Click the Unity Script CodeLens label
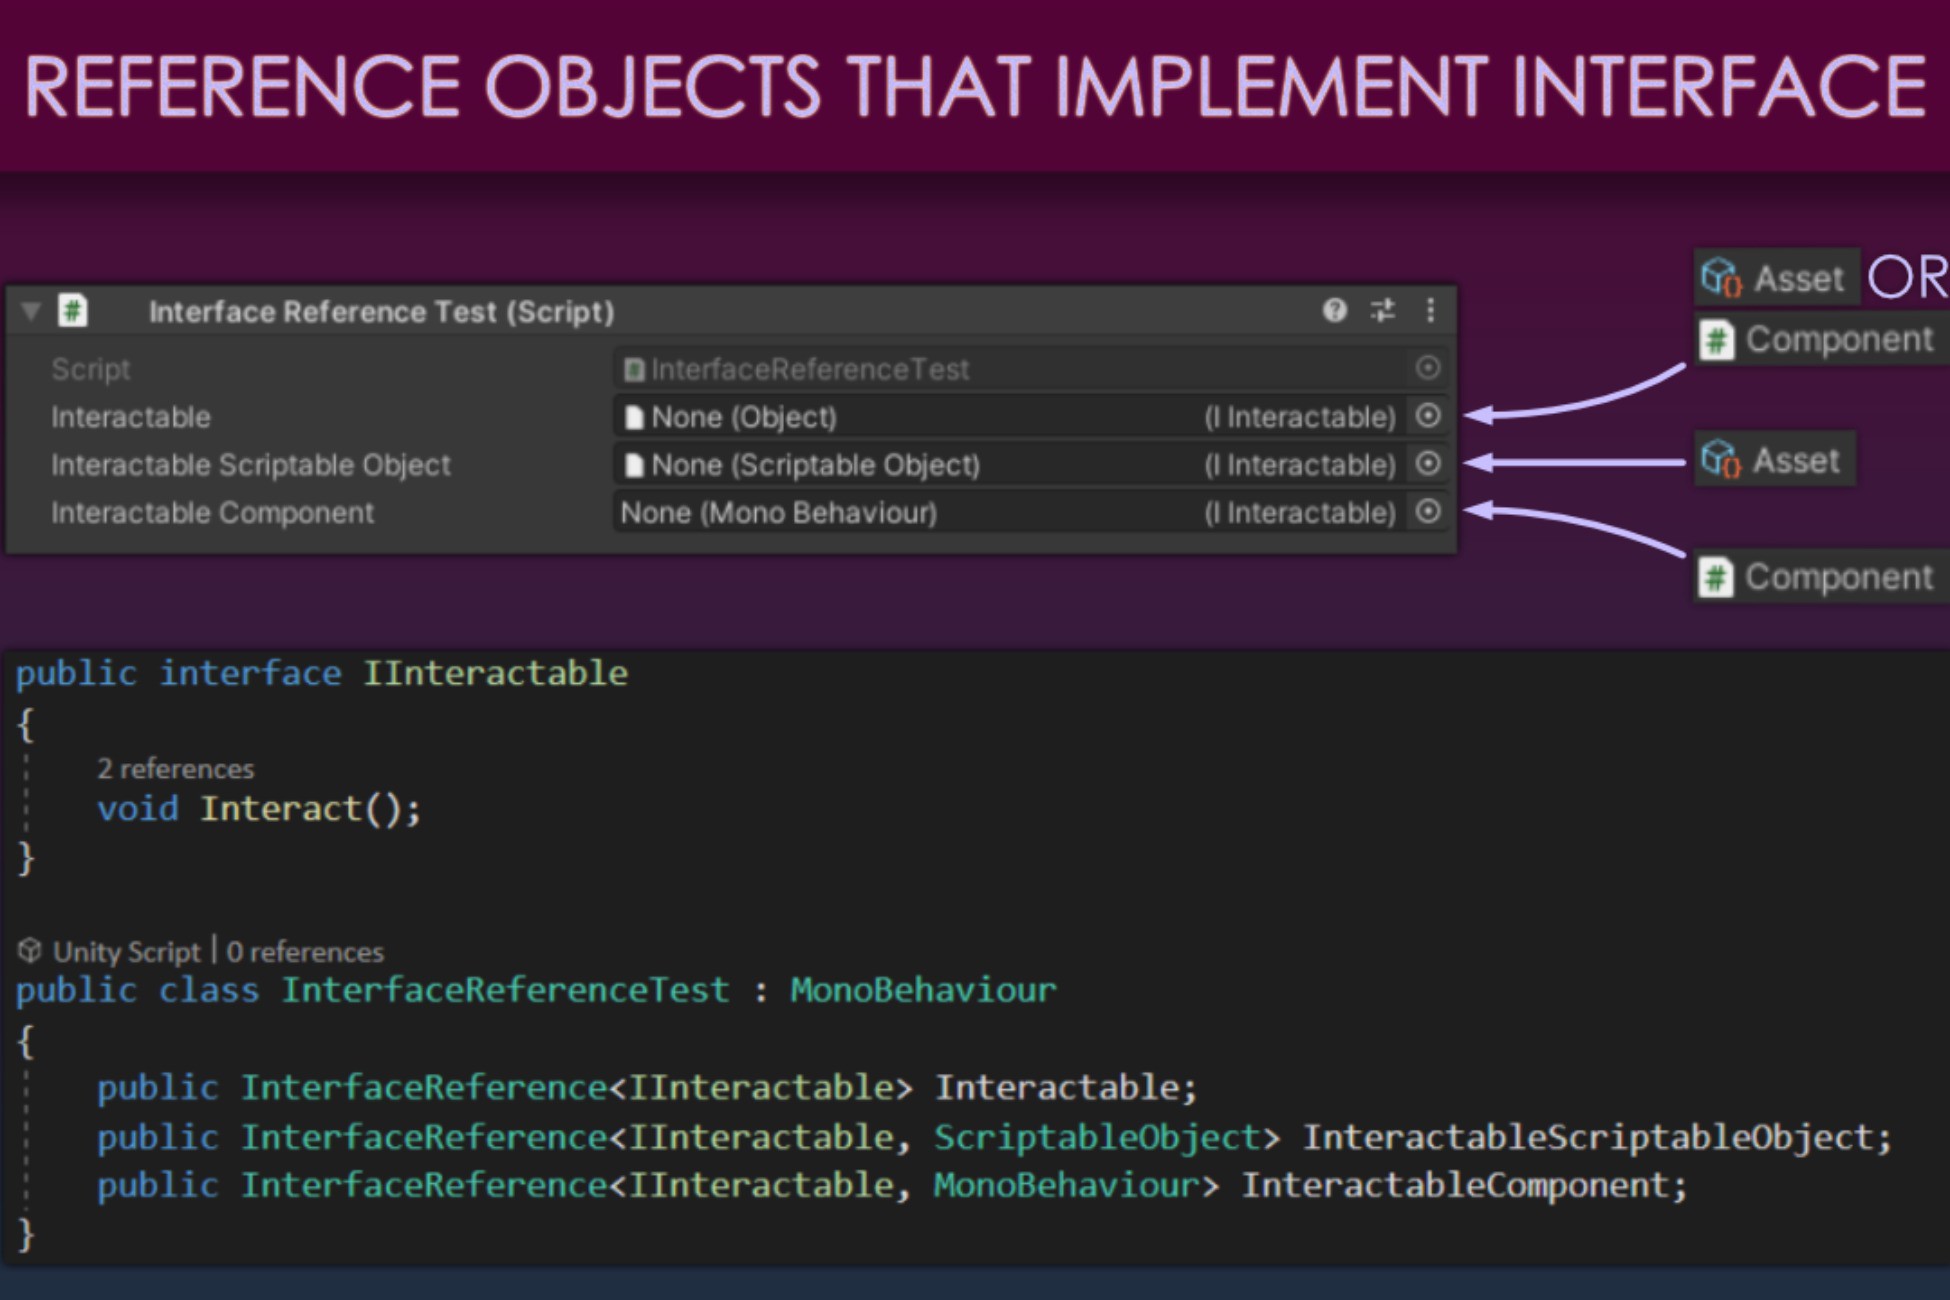This screenshot has height=1300, width=1950. pyautogui.click(x=126, y=952)
